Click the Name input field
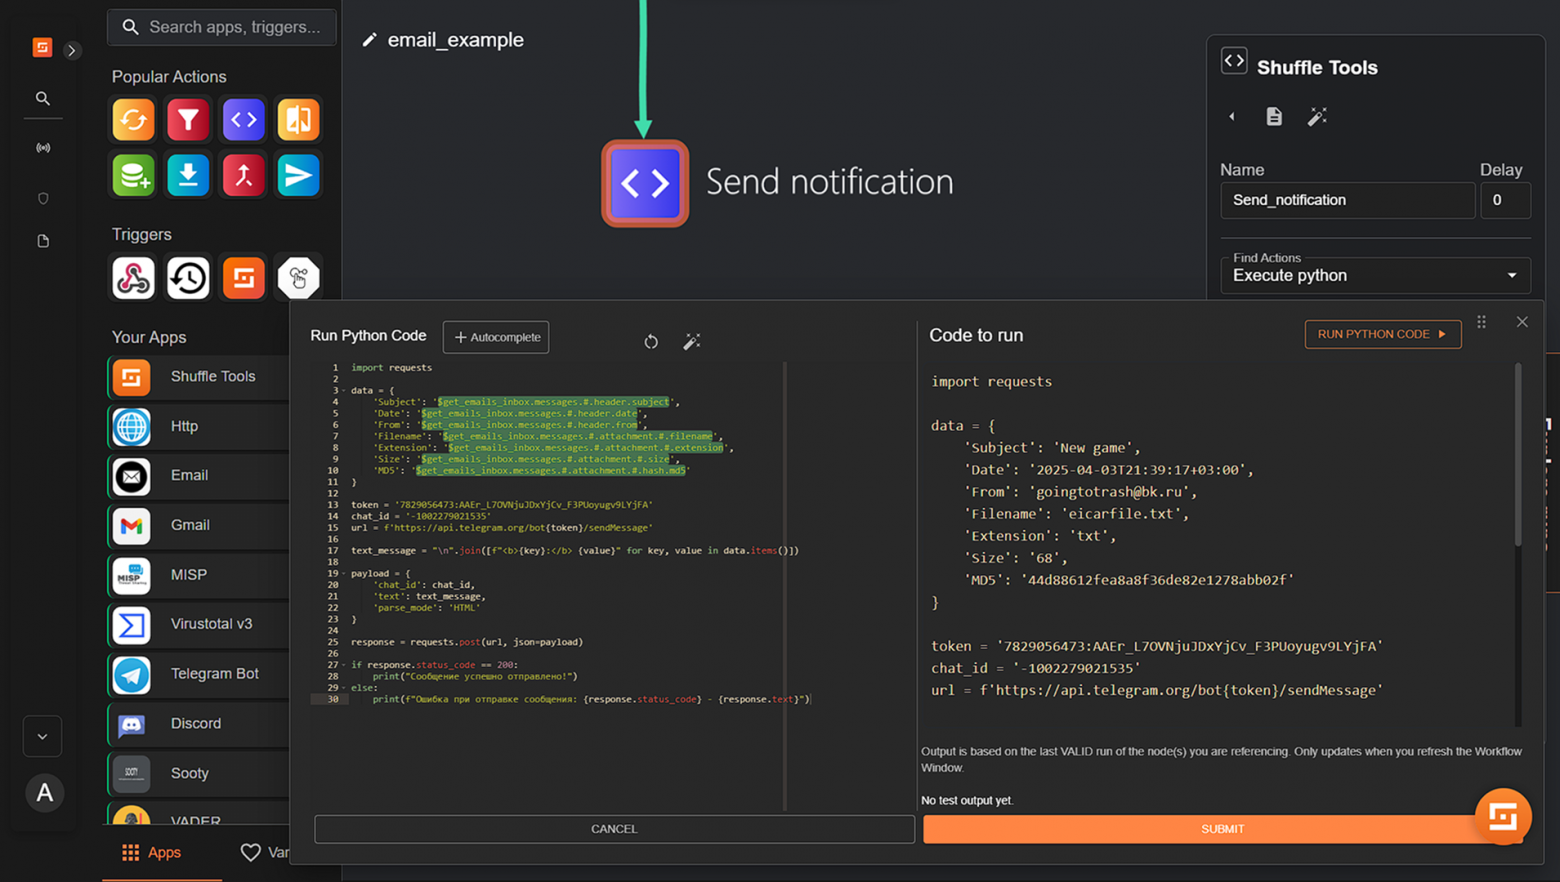The height and width of the screenshot is (882, 1560). tap(1346, 200)
